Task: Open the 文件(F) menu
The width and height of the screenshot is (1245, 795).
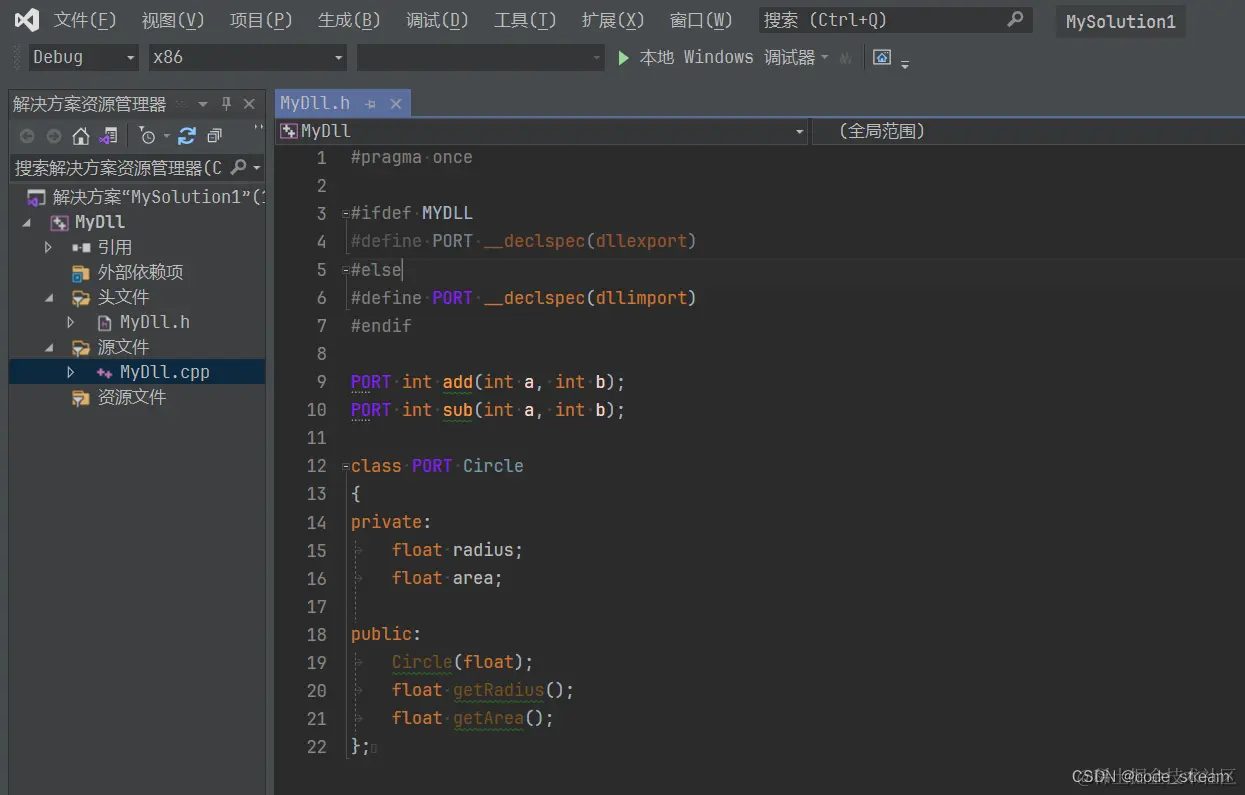Action: pyautogui.click(x=85, y=20)
